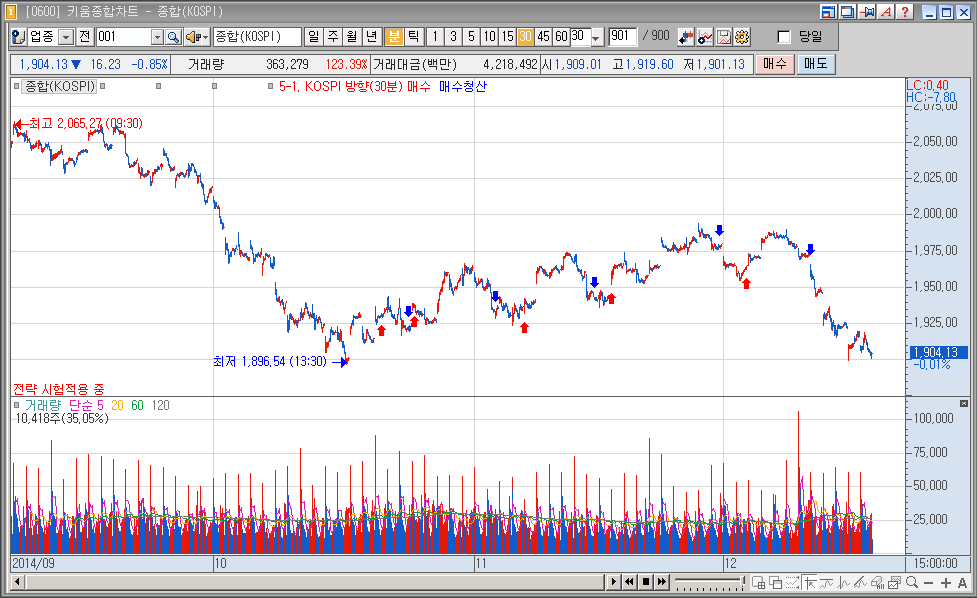Click the diagonal trendline tool icon
The width and height of the screenshot is (977, 598).
[860, 583]
